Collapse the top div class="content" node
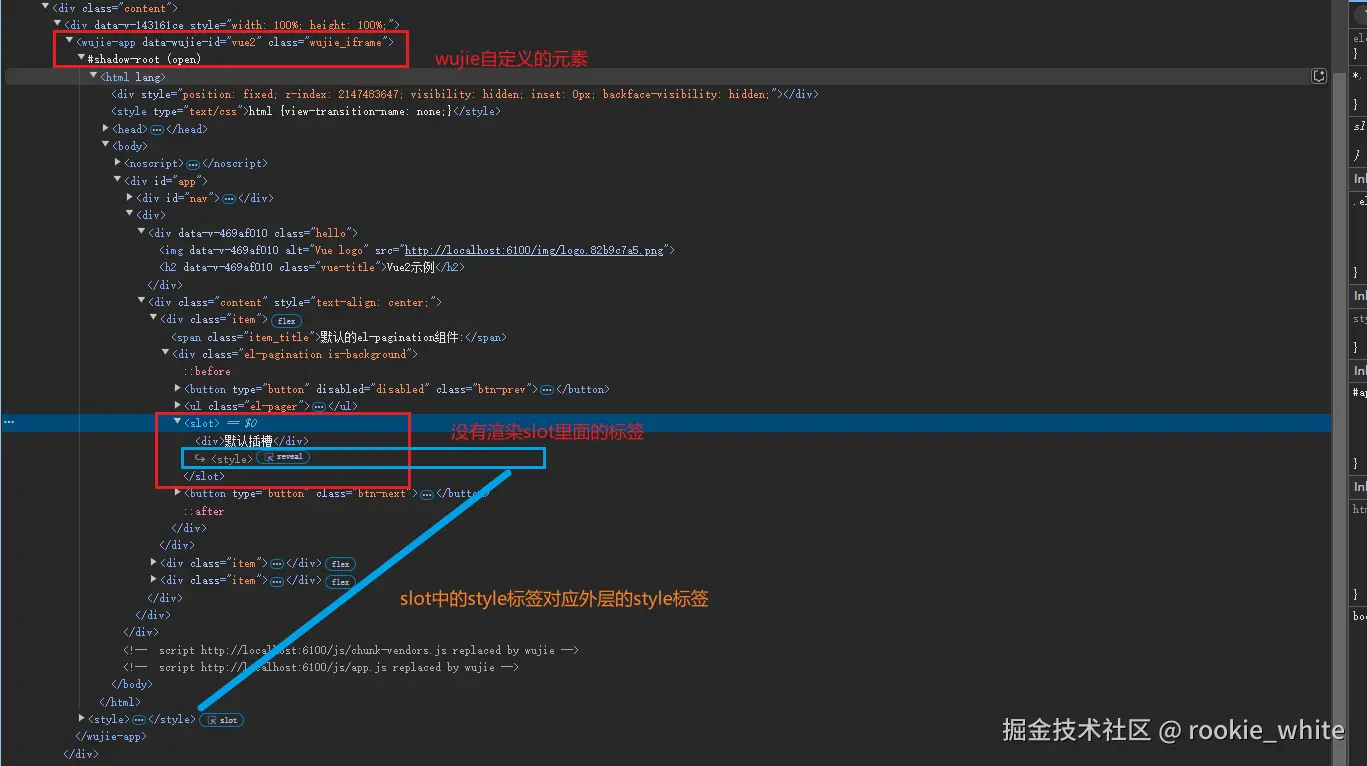This screenshot has width=1367, height=766. pos(45,7)
